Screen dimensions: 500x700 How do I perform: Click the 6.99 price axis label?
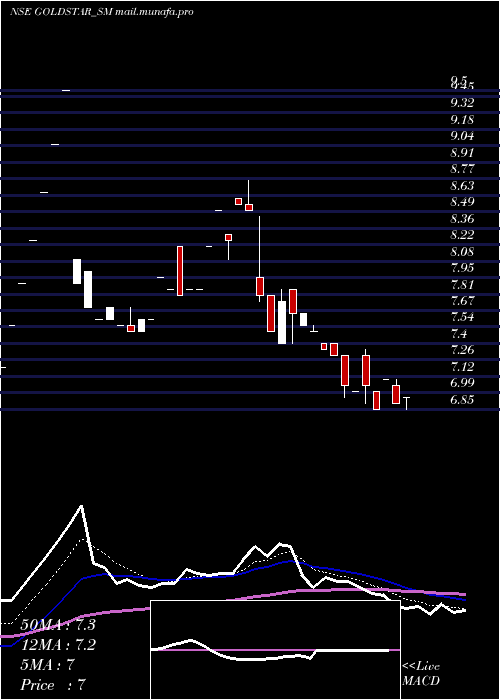click(x=462, y=383)
